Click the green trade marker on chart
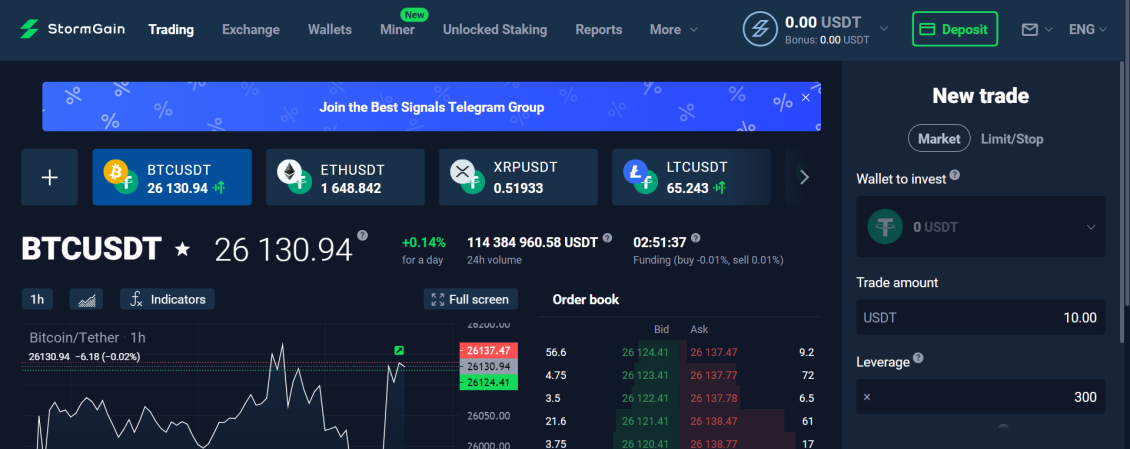The height and width of the screenshot is (449, 1130). (399, 351)
